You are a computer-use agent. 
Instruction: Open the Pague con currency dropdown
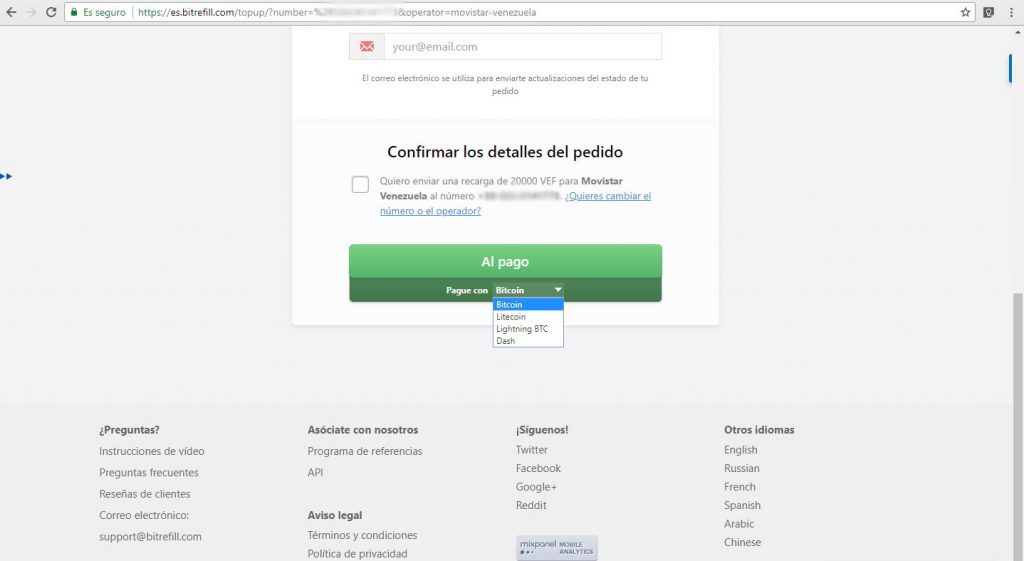pyautogui.click(x=528, y=290)
